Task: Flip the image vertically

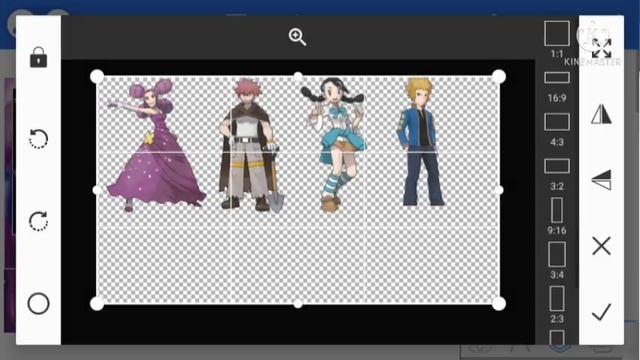Action: point(601,180)
